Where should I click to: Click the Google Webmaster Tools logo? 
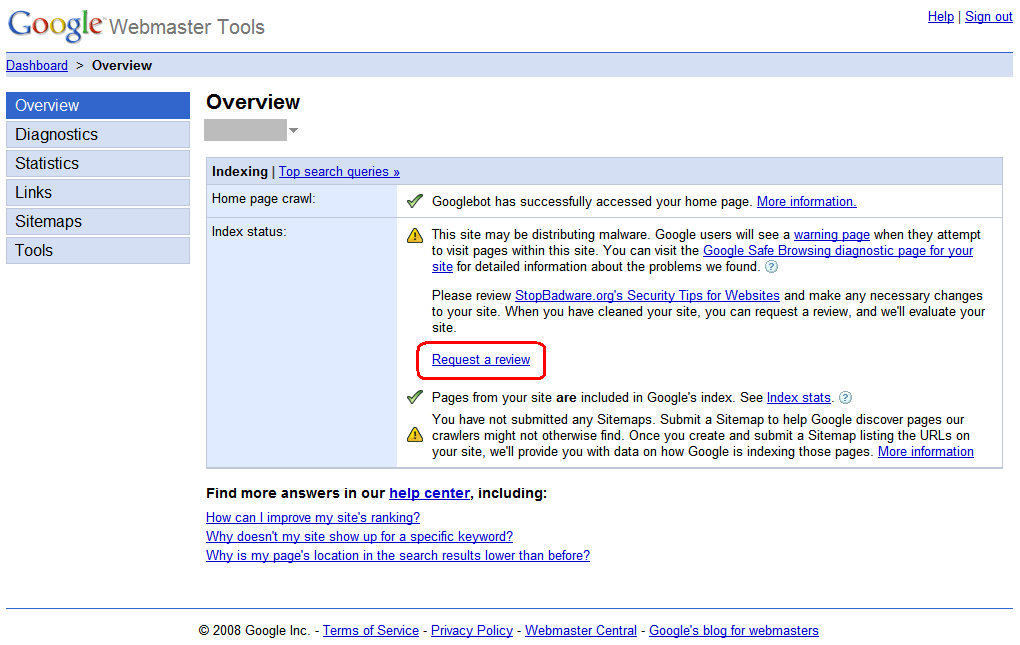[x=136, y=26]
